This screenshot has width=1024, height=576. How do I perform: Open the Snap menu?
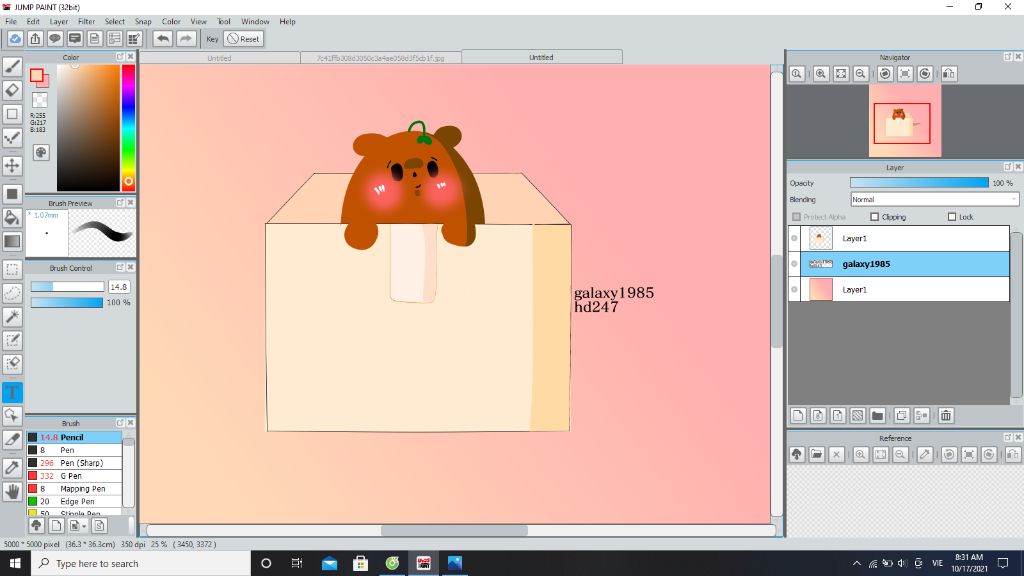[143, 22]
